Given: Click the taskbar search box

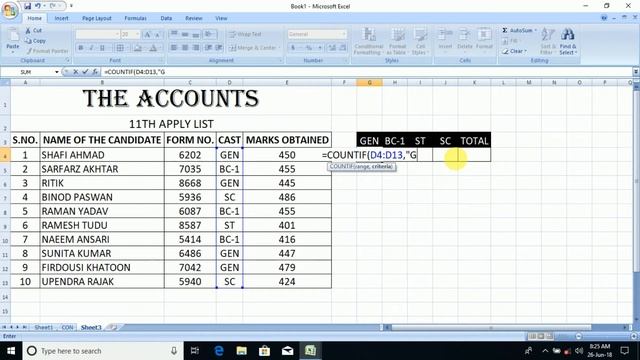Looking at the screenshot, I should (x=103, y=351).
